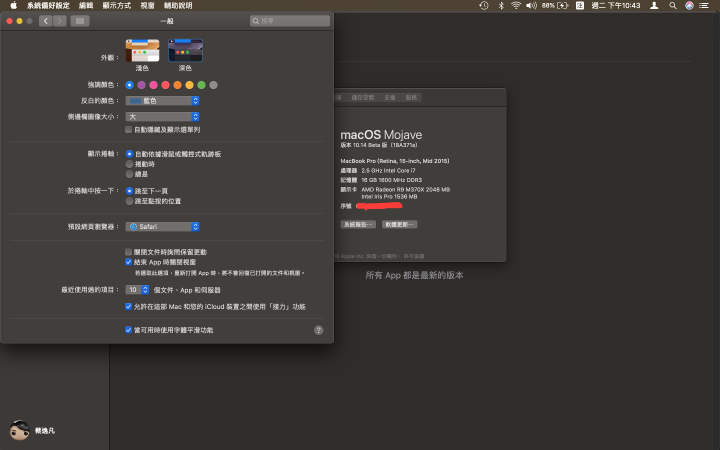The width and height of the screenshot is (720, 450).
Task: Click 軟體更新 button in About window
Action: [399, 225]
